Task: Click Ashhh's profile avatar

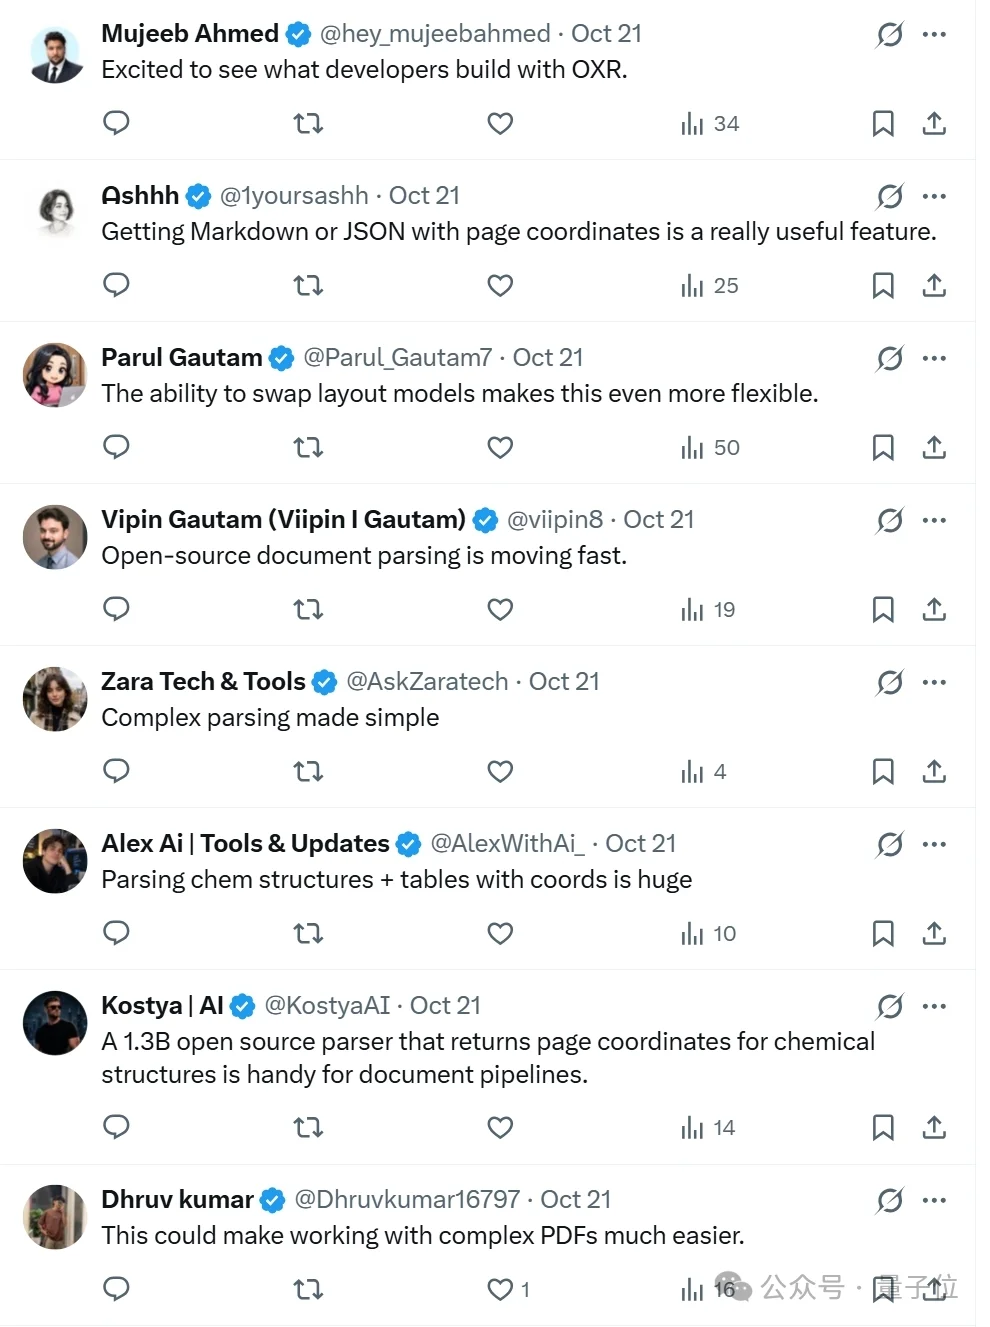Action: [x=55, y=213]
